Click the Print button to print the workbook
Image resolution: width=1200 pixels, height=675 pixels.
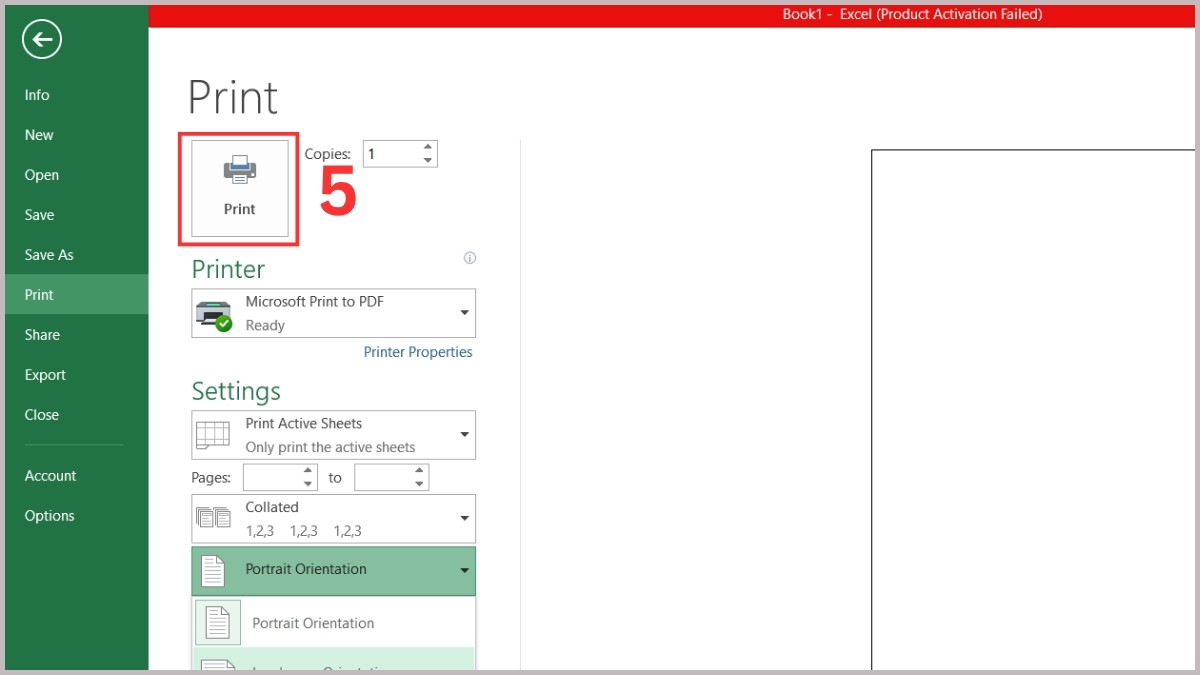238,189
